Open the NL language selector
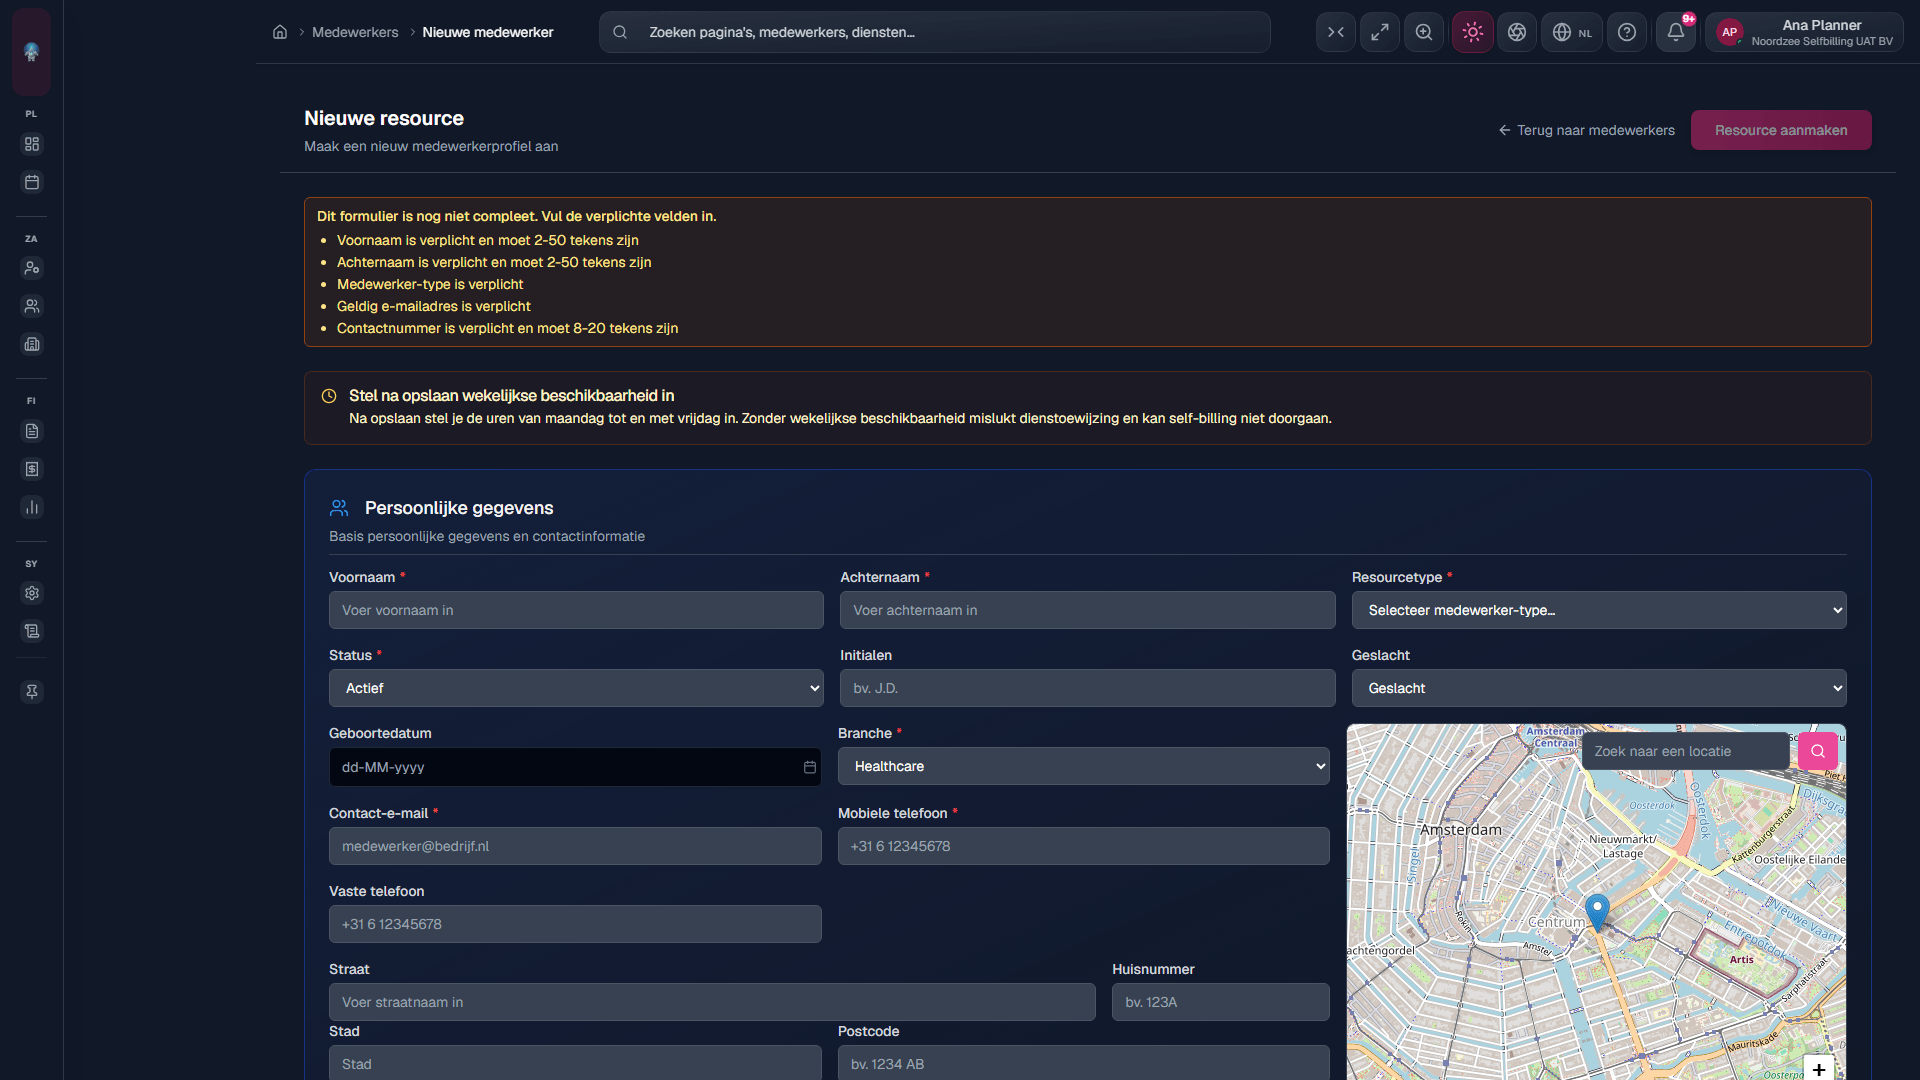Viewport: 1920px width, 1080px height. [x=1572, y=32]
